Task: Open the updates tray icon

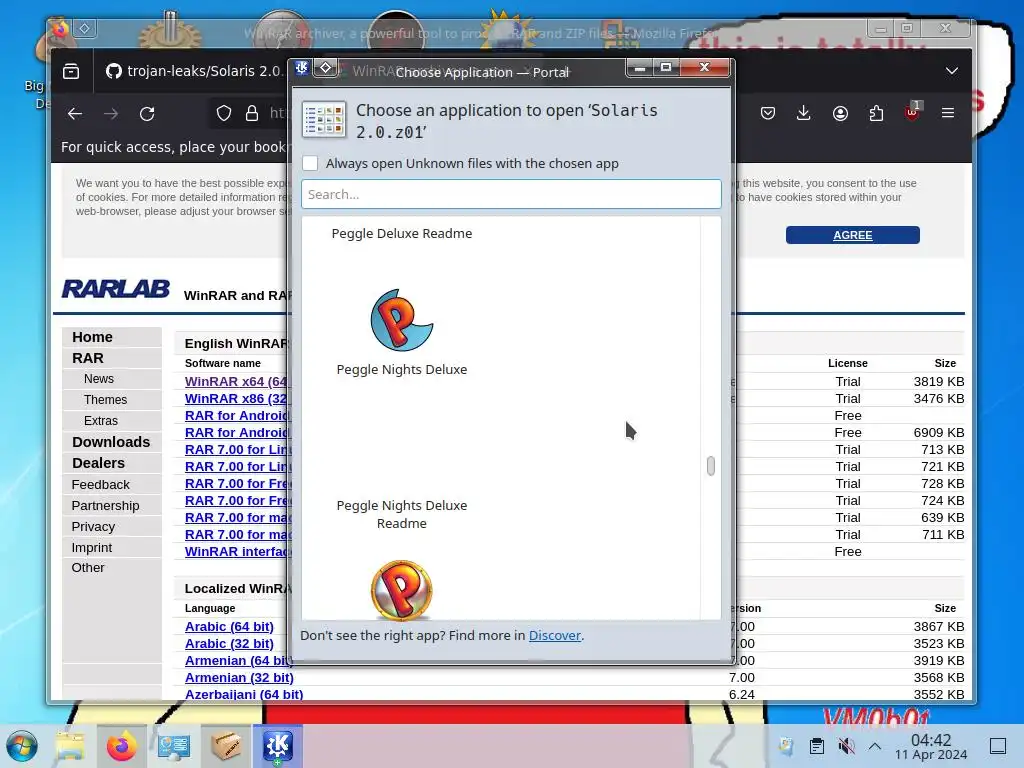Action: (786, 746)
